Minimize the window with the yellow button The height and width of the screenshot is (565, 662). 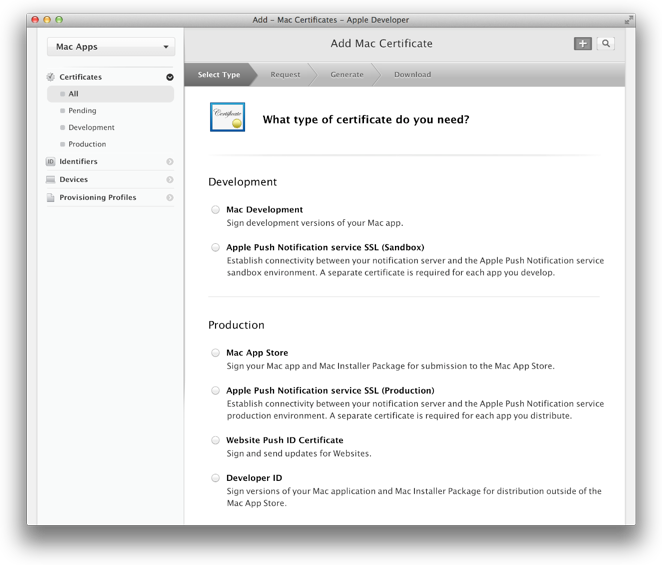[x=47, y=19]
